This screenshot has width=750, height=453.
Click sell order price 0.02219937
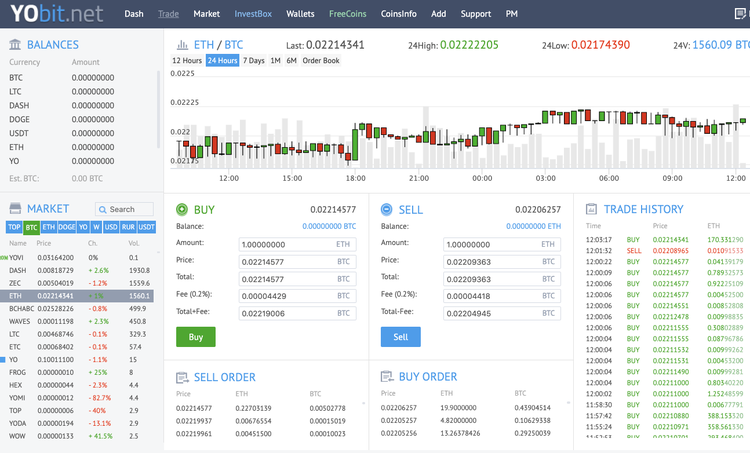pos(194,421)
